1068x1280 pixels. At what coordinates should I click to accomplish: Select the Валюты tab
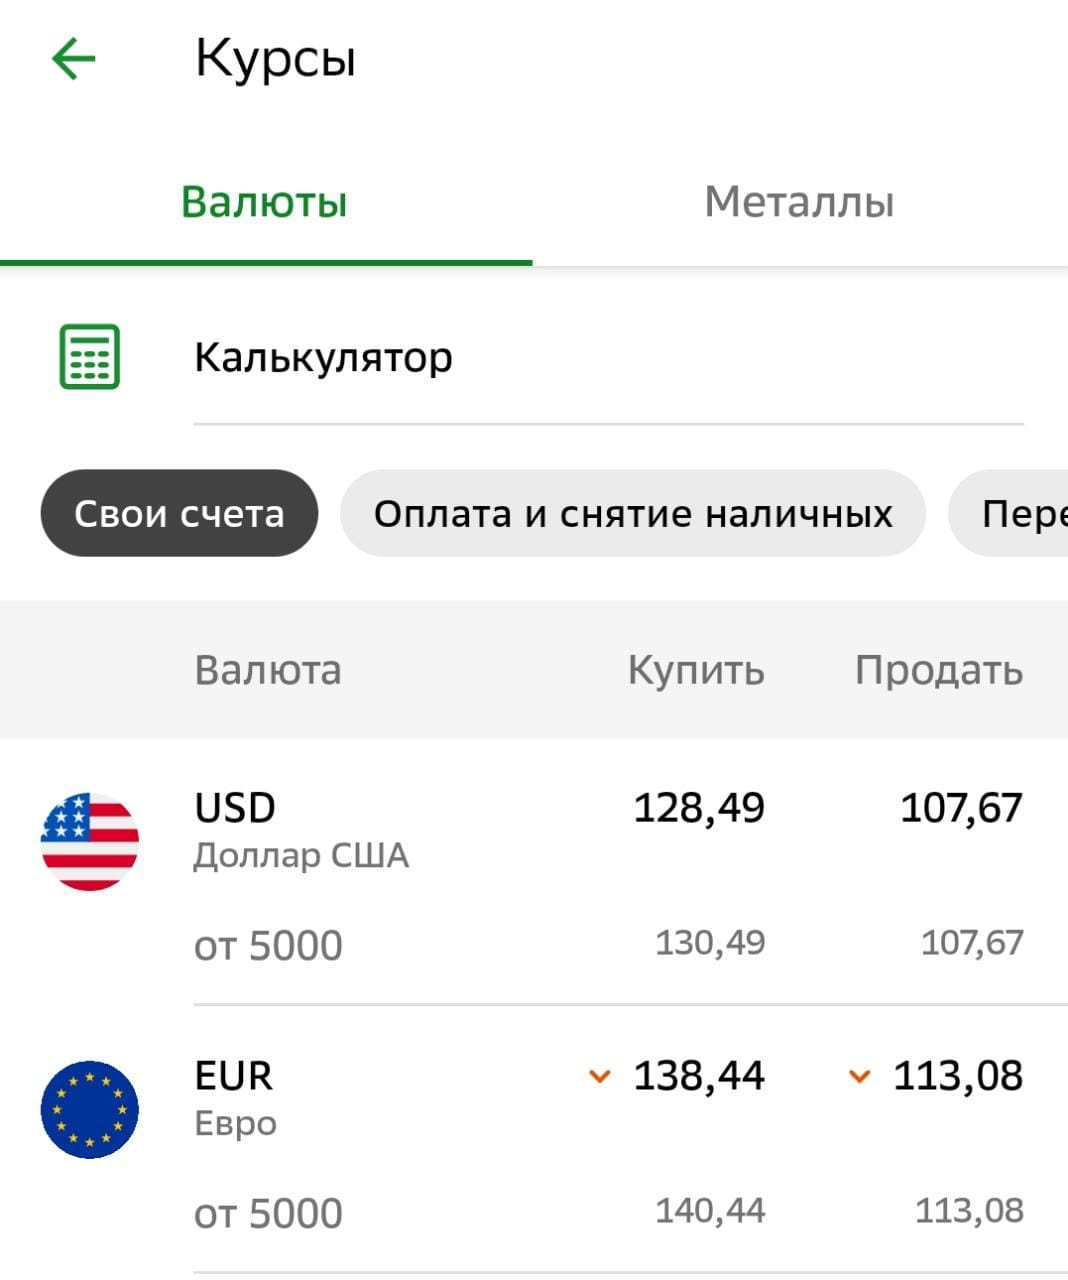pyautogui.click(x=265, y=202)
